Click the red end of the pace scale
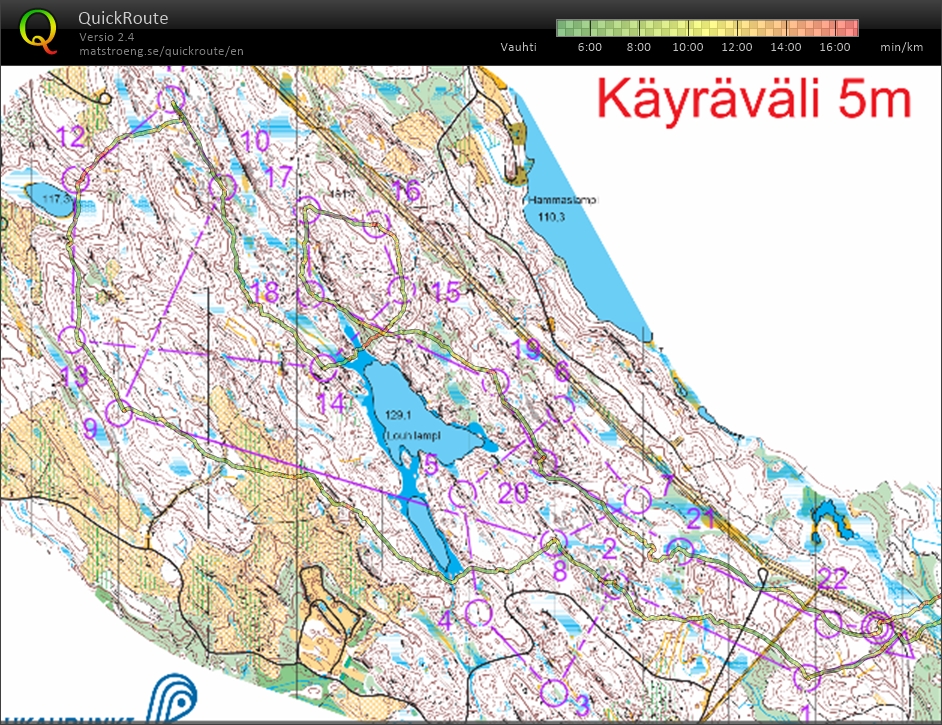The height and width of the screenshot is (725, 942). click(x=851, y=27)
